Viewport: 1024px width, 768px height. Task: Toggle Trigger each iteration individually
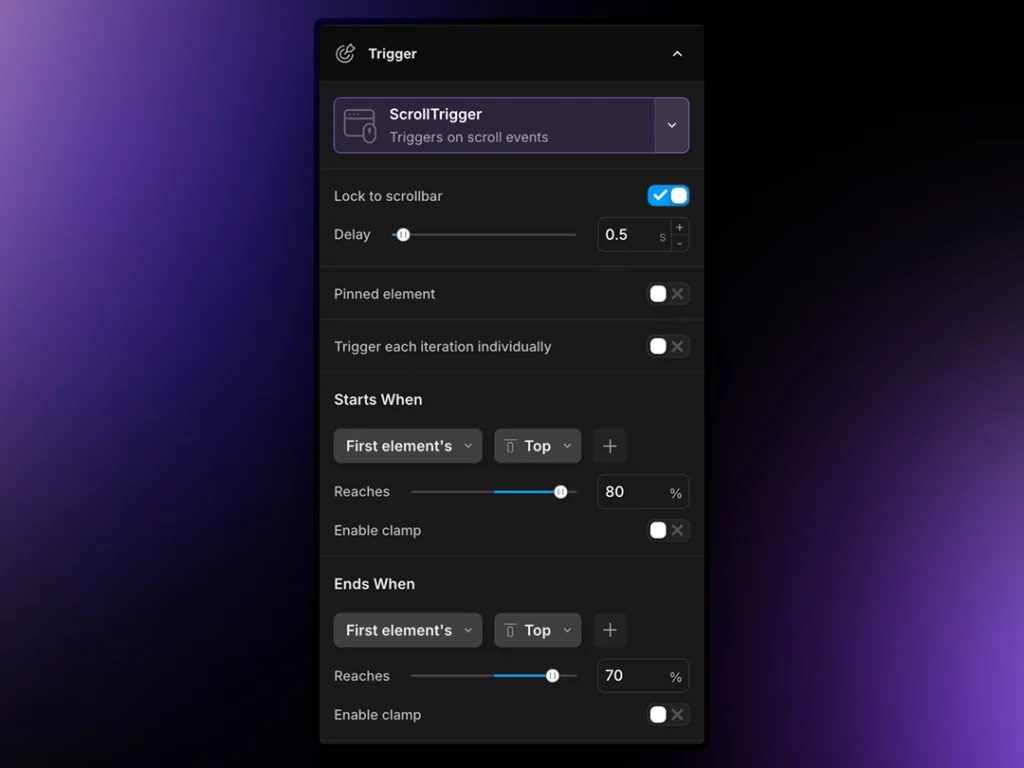tap(668, 347)
